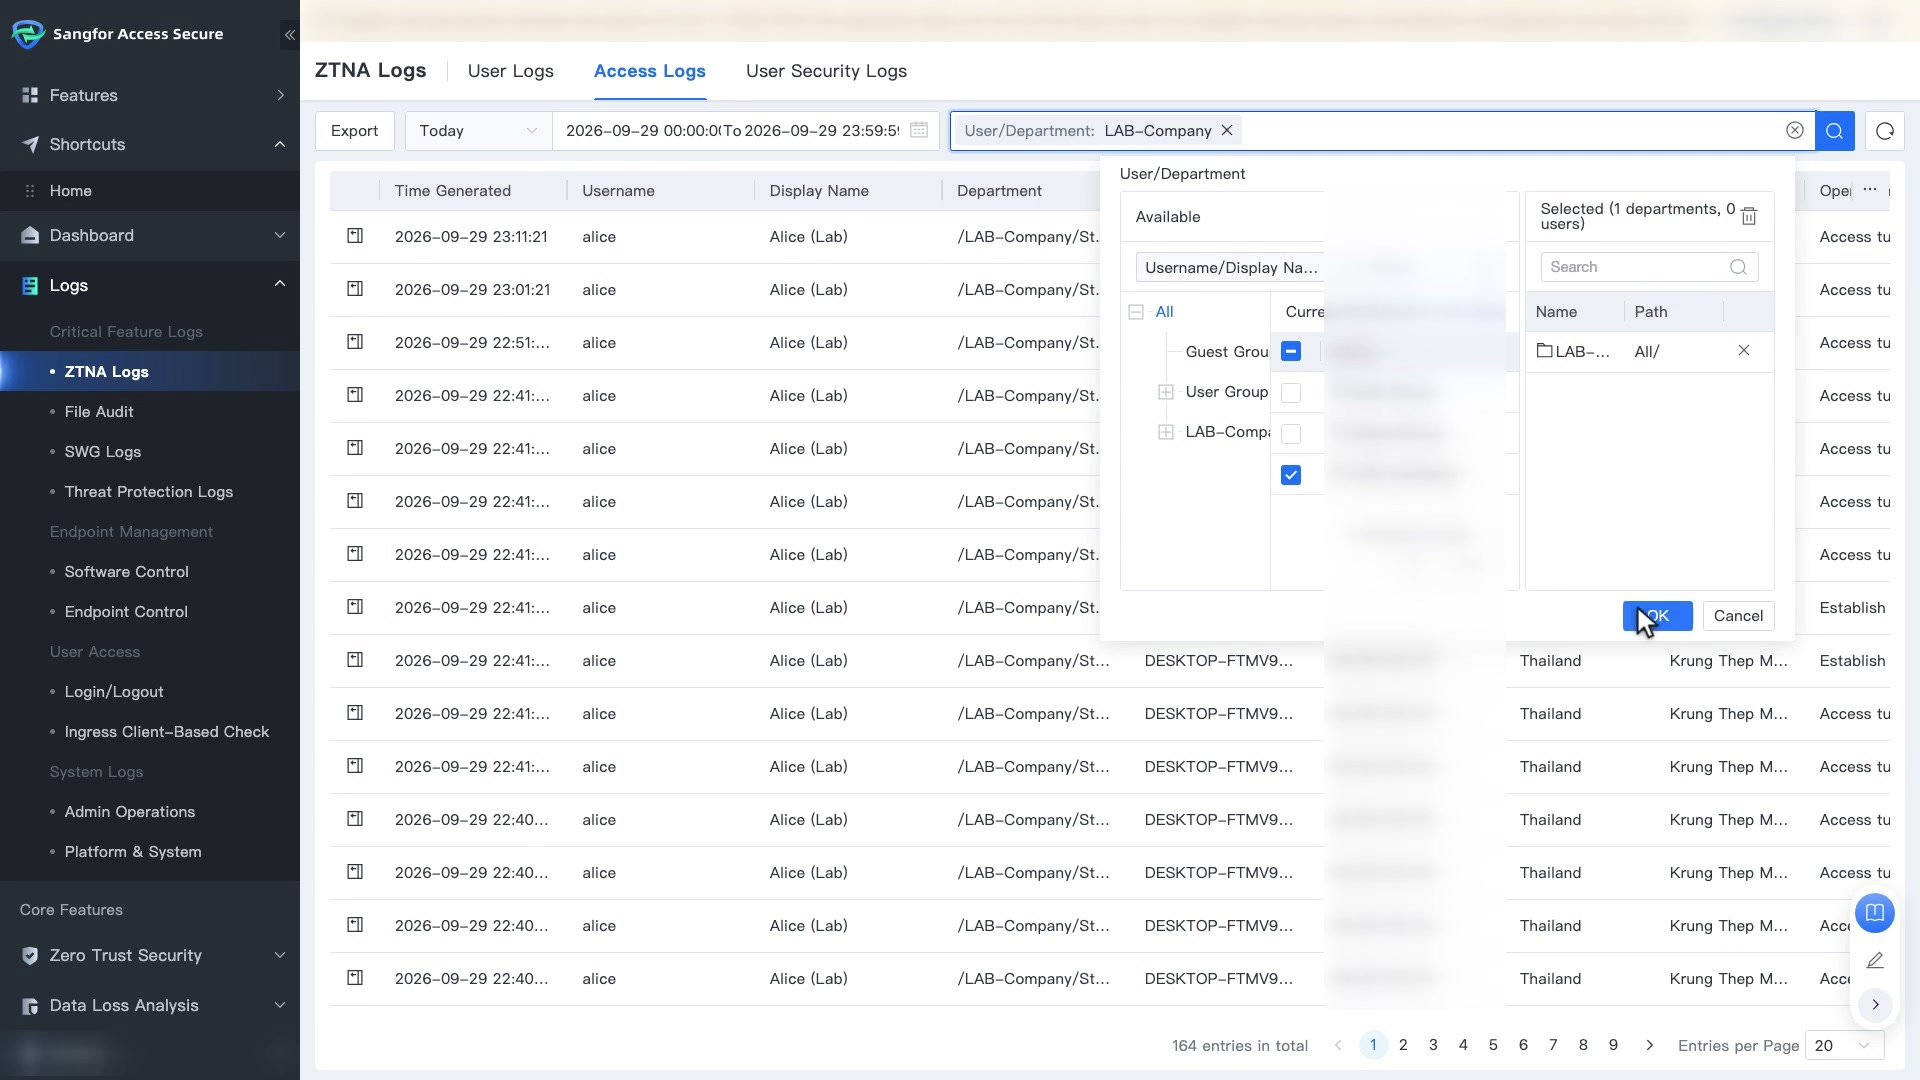1920x1080 pixels.
Task: Open SWG Logs
Action: pos(103,451)
